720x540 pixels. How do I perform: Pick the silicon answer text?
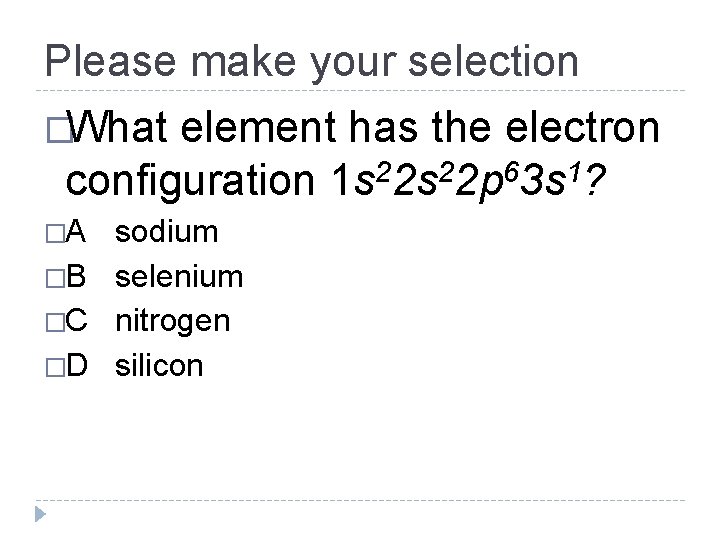tap(160, 367)
